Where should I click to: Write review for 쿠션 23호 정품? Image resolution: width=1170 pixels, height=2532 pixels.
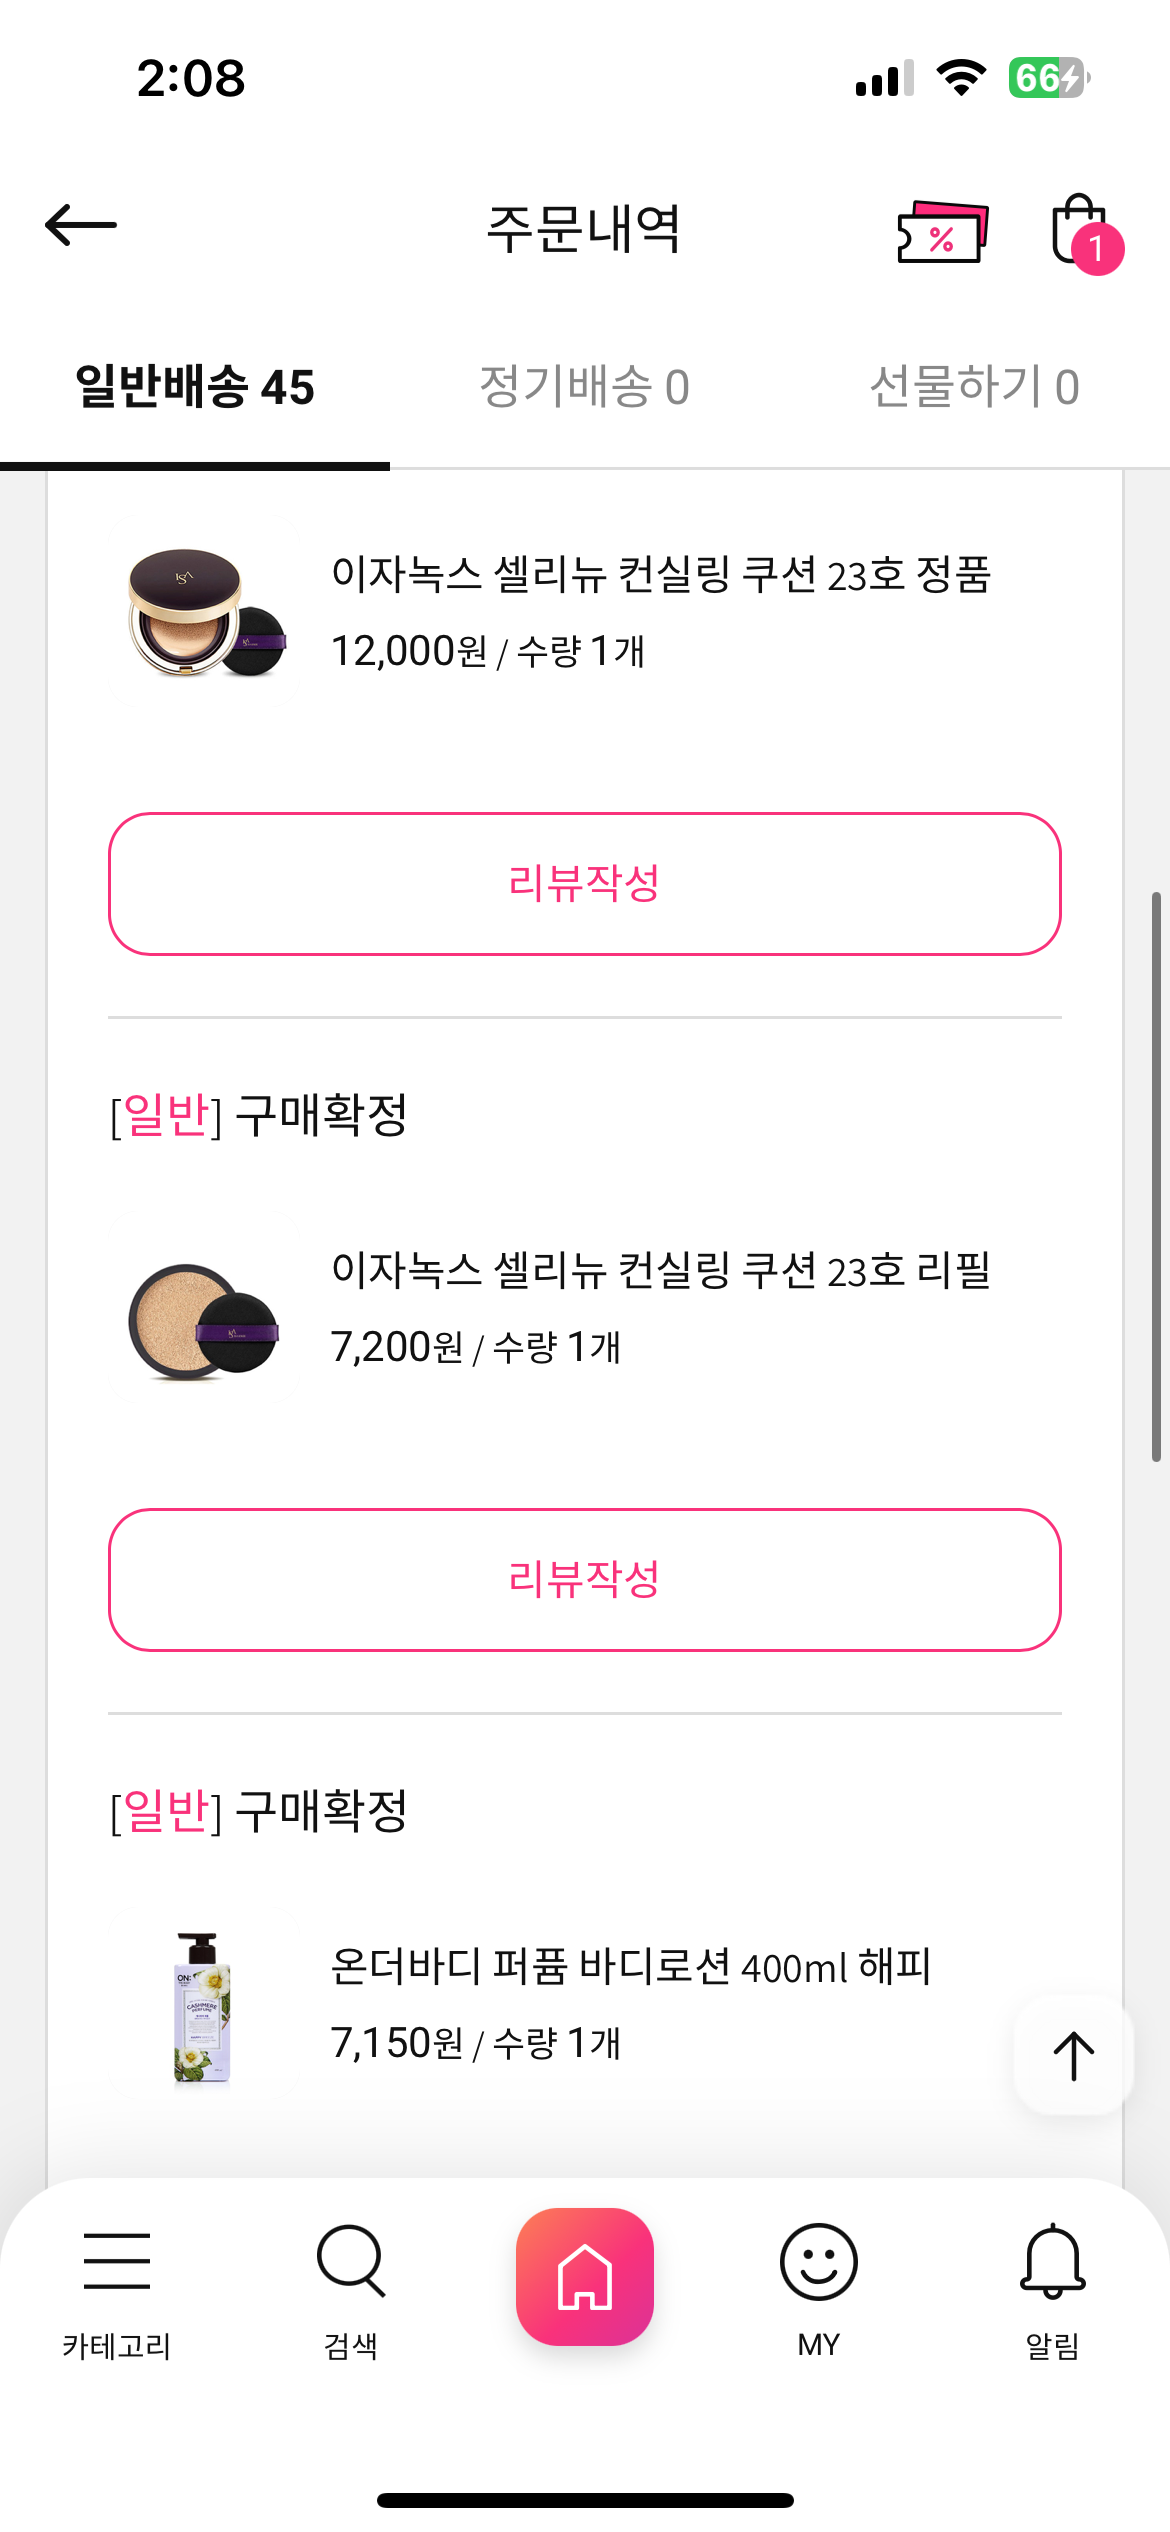click(x=585, y=884)
